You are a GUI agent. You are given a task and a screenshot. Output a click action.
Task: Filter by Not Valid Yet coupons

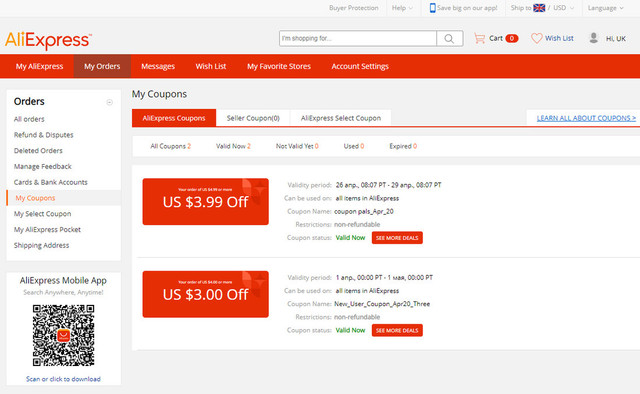297,146
